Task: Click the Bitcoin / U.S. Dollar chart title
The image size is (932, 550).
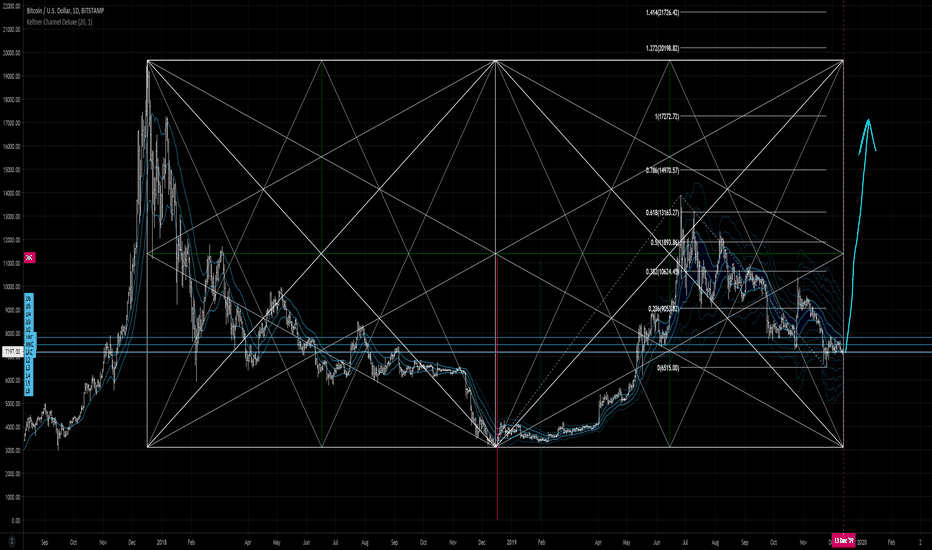Action: click(64, 11)
